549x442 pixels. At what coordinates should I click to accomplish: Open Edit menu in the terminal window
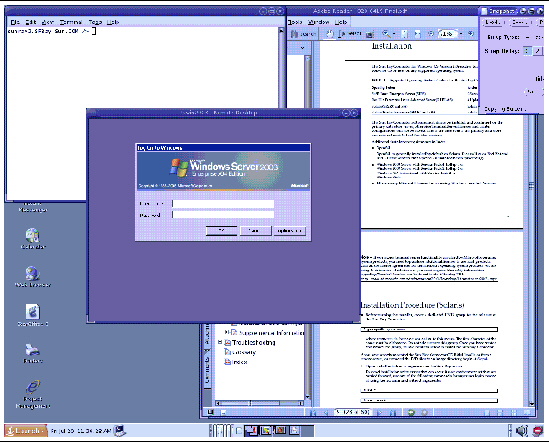pyautogui.click(x=30, y=22)
